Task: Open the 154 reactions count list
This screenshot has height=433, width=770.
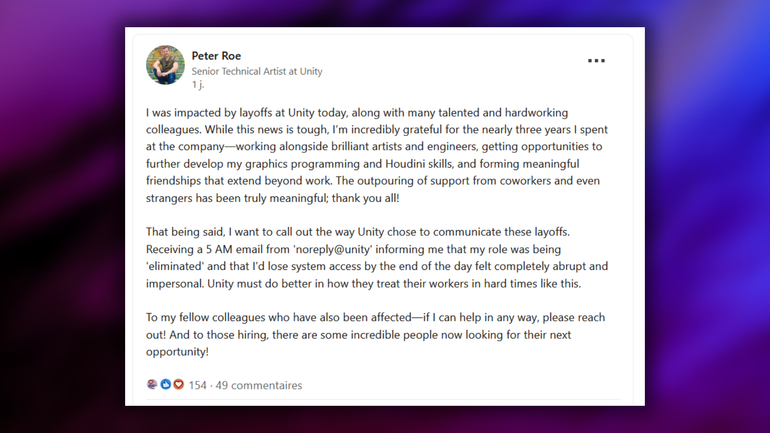Action: pos(197,385)
